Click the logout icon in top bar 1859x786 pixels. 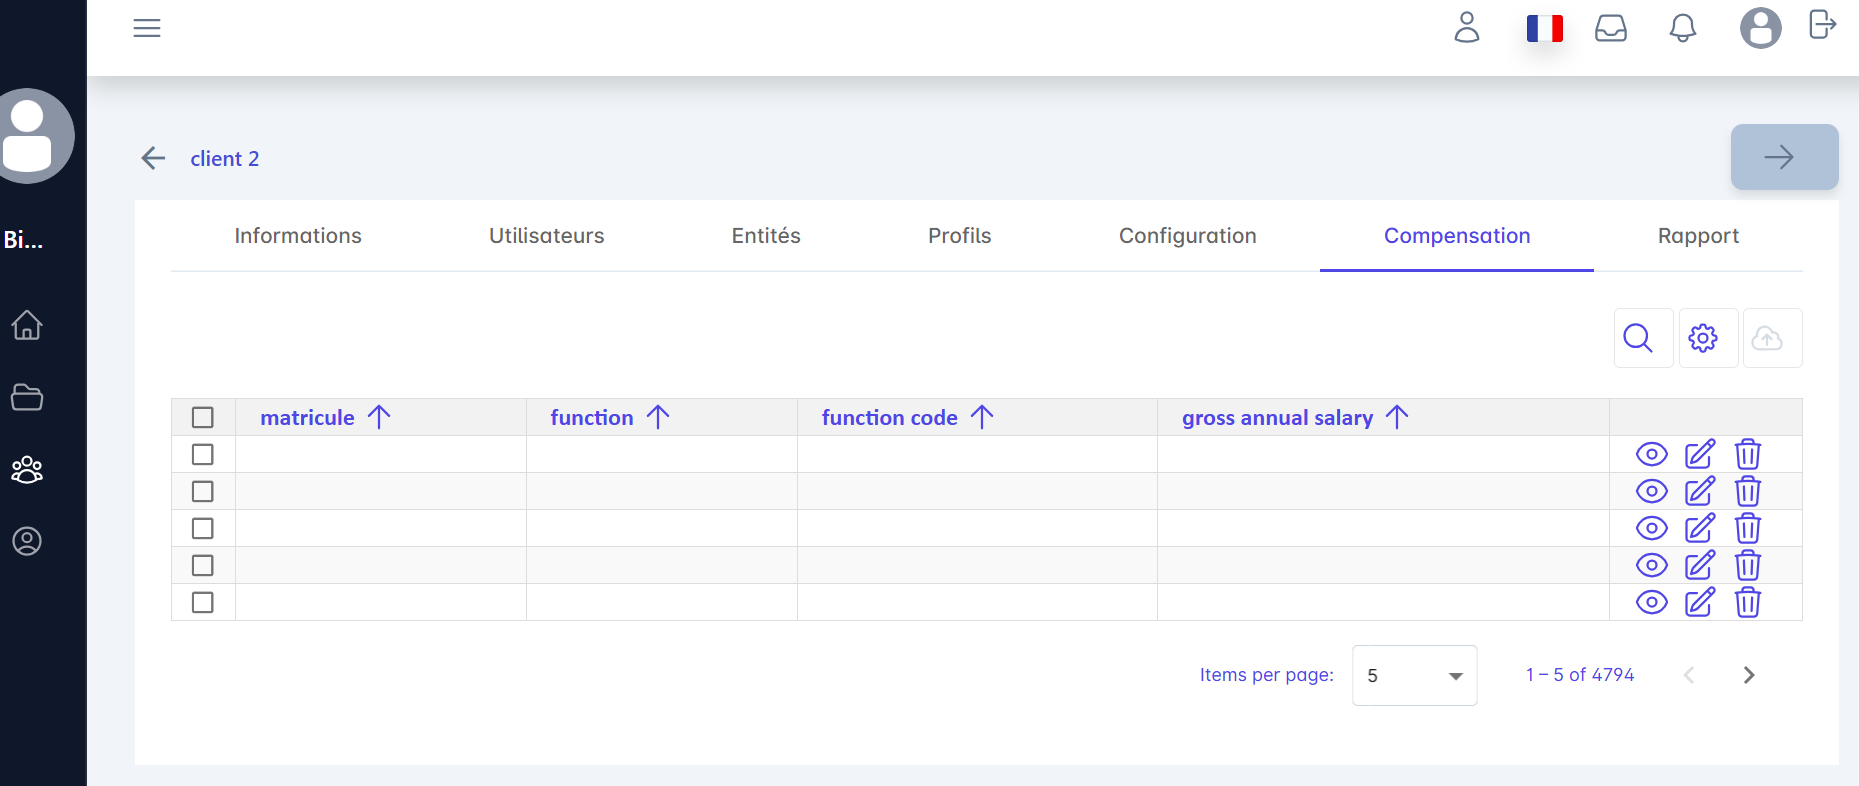(1822, 24)
